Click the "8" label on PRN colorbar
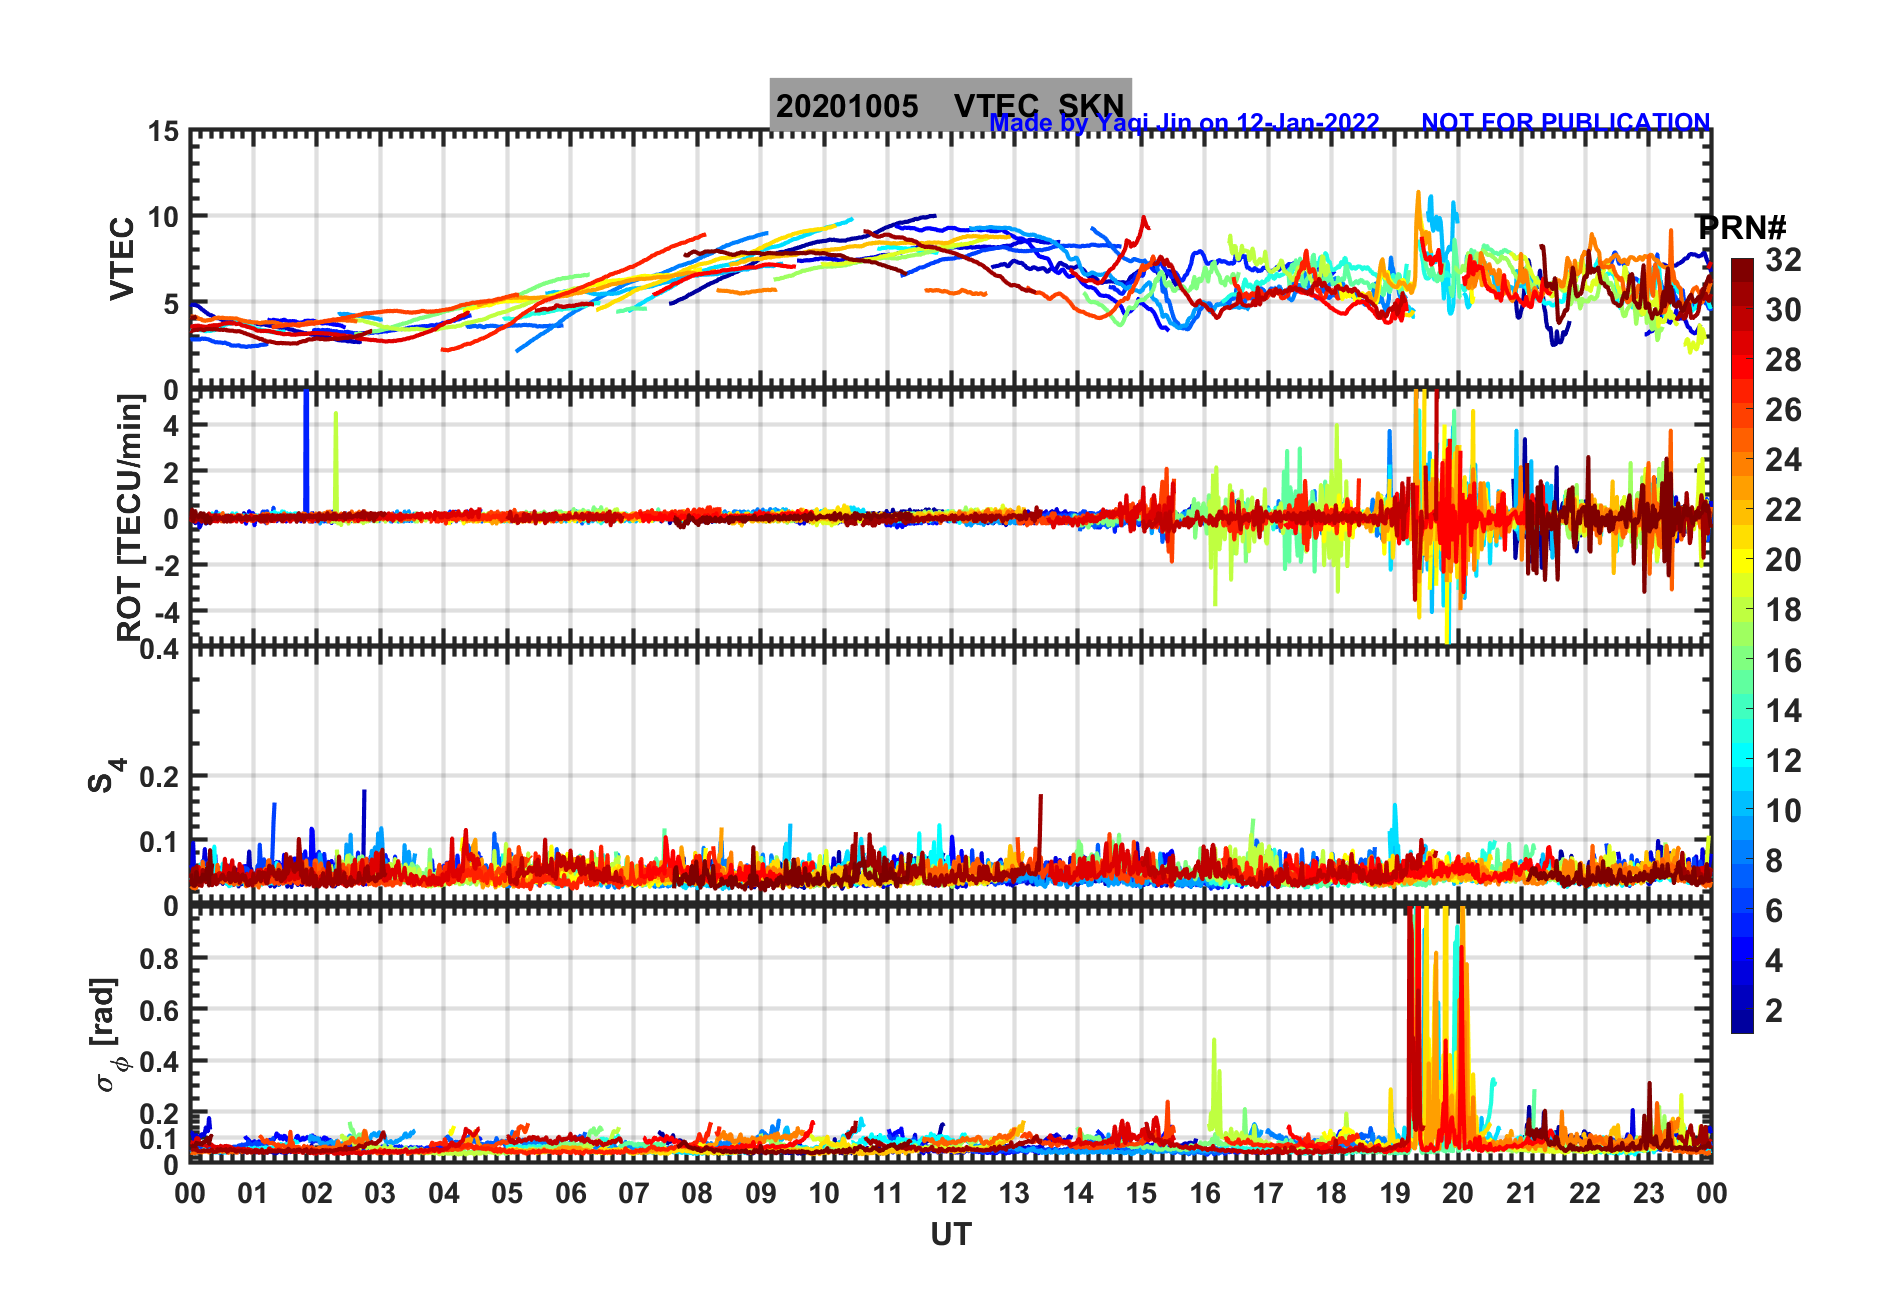The width and height of the screenshot is (1902, 1292). pos(1774,861)
